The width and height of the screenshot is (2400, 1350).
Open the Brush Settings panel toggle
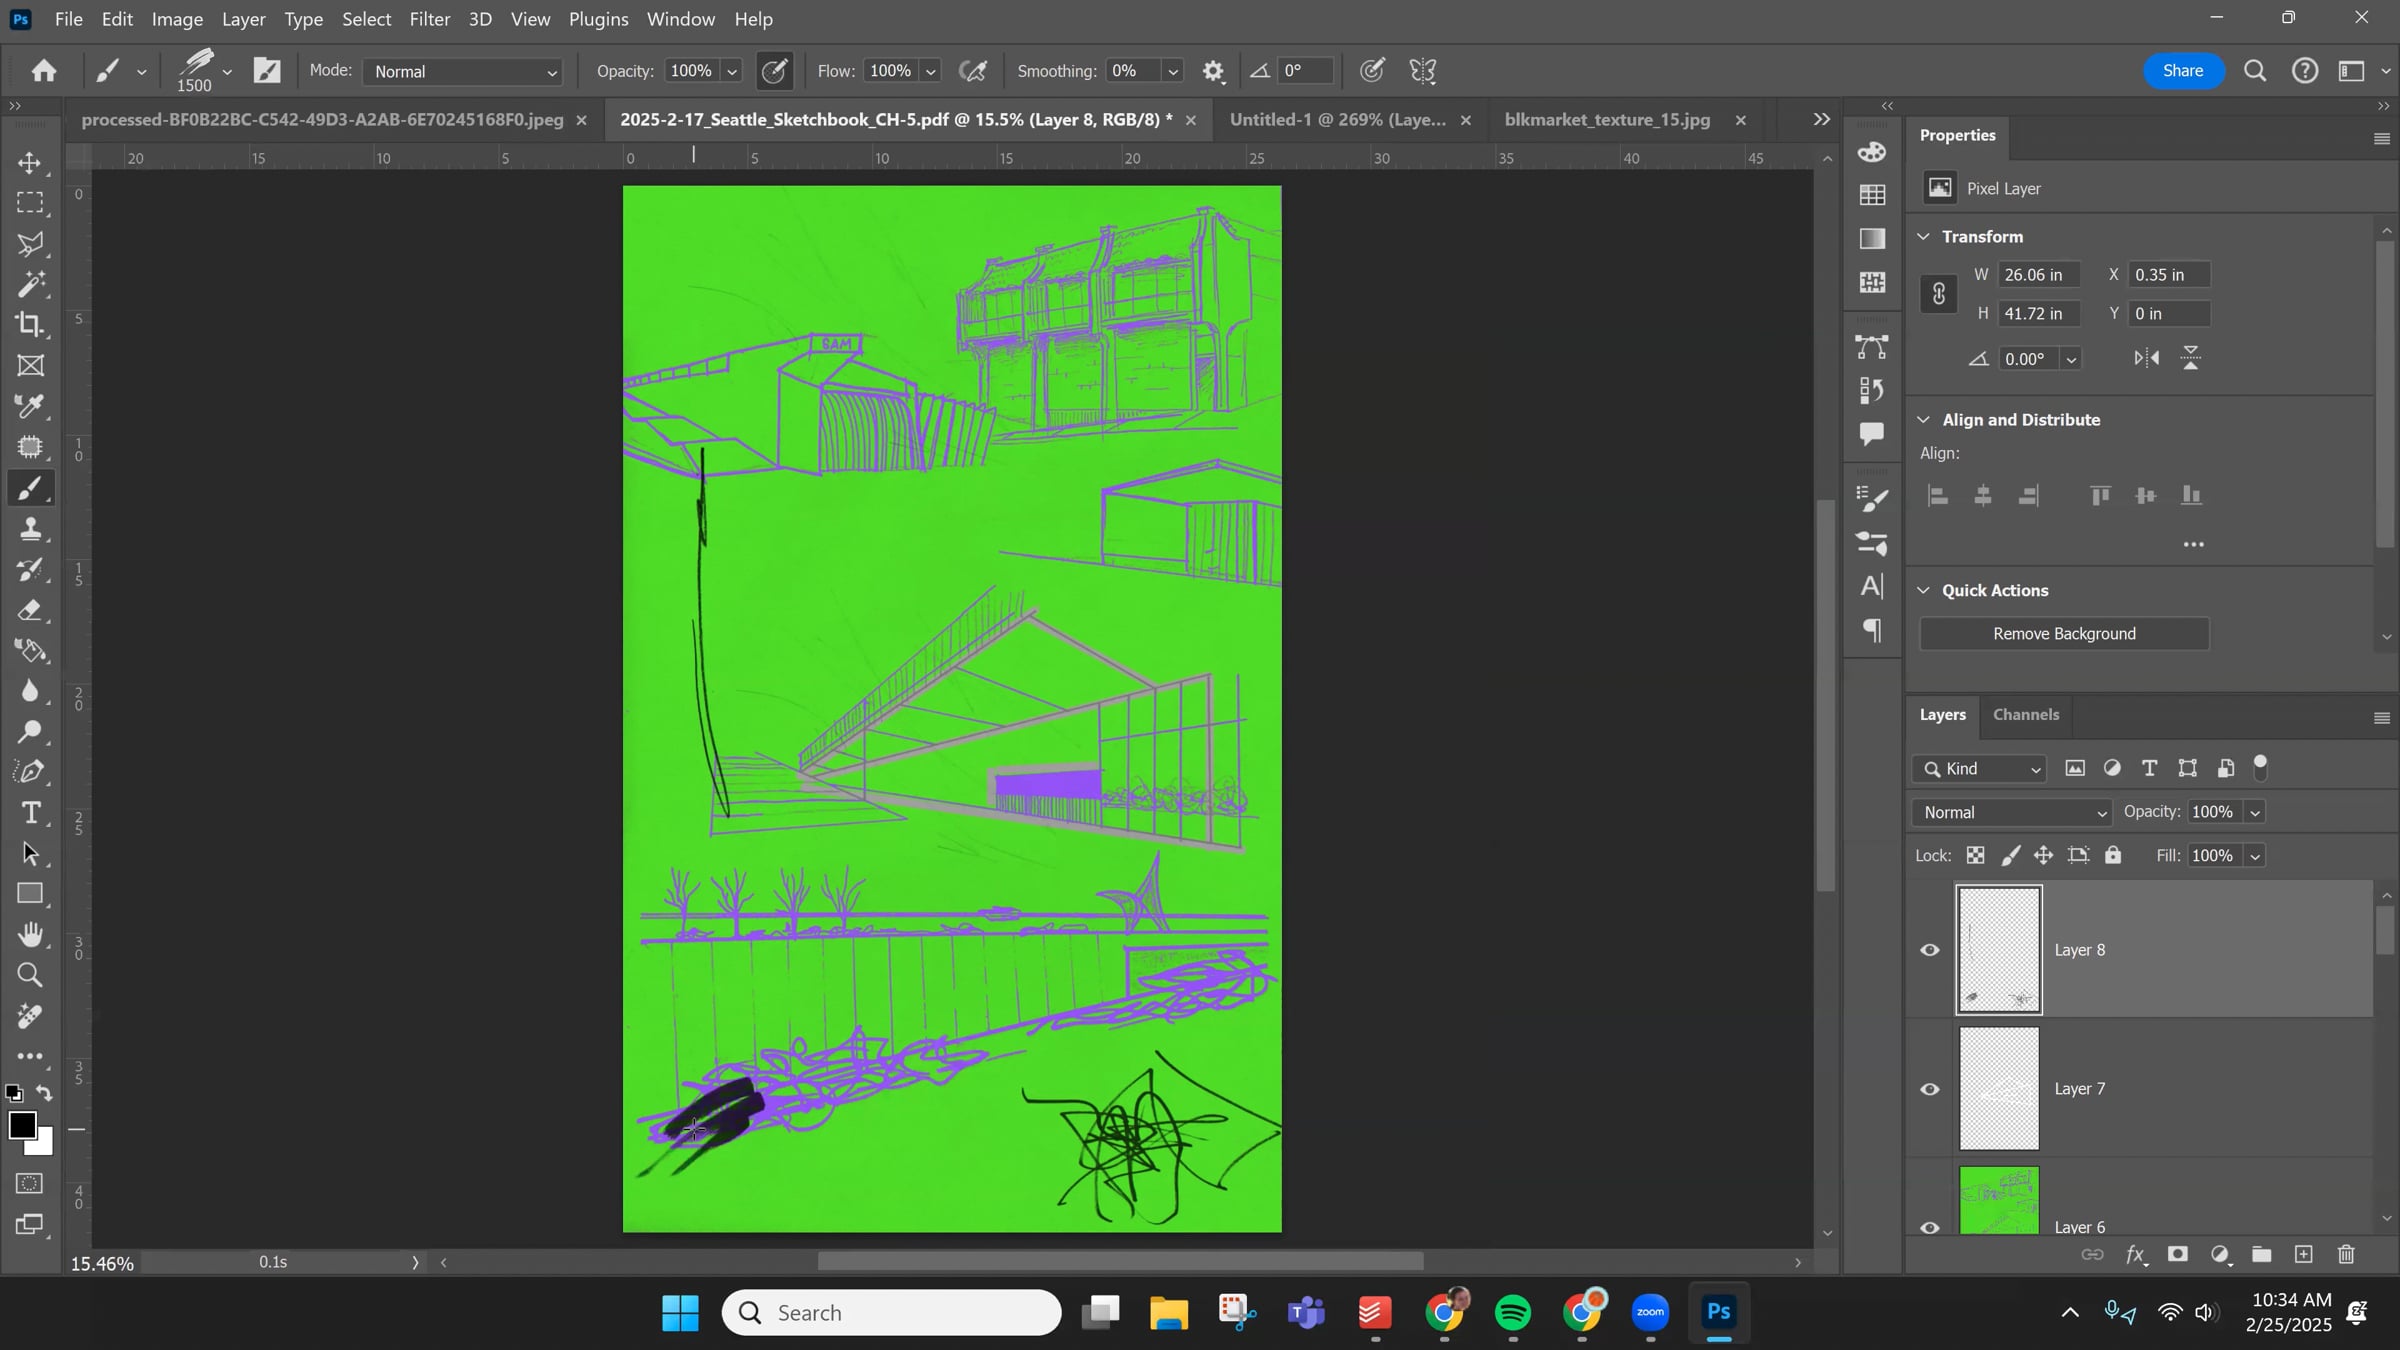(267, 70)
